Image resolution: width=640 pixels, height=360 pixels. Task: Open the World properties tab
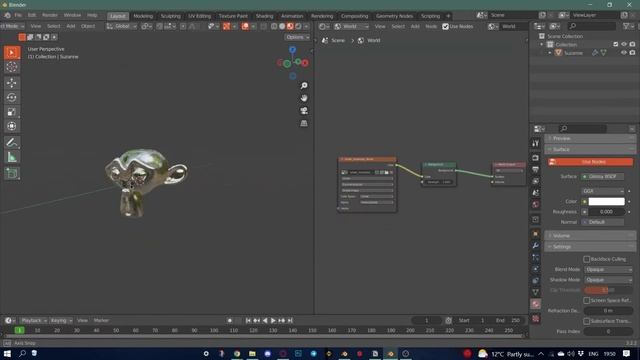click(x=536, y=204)
